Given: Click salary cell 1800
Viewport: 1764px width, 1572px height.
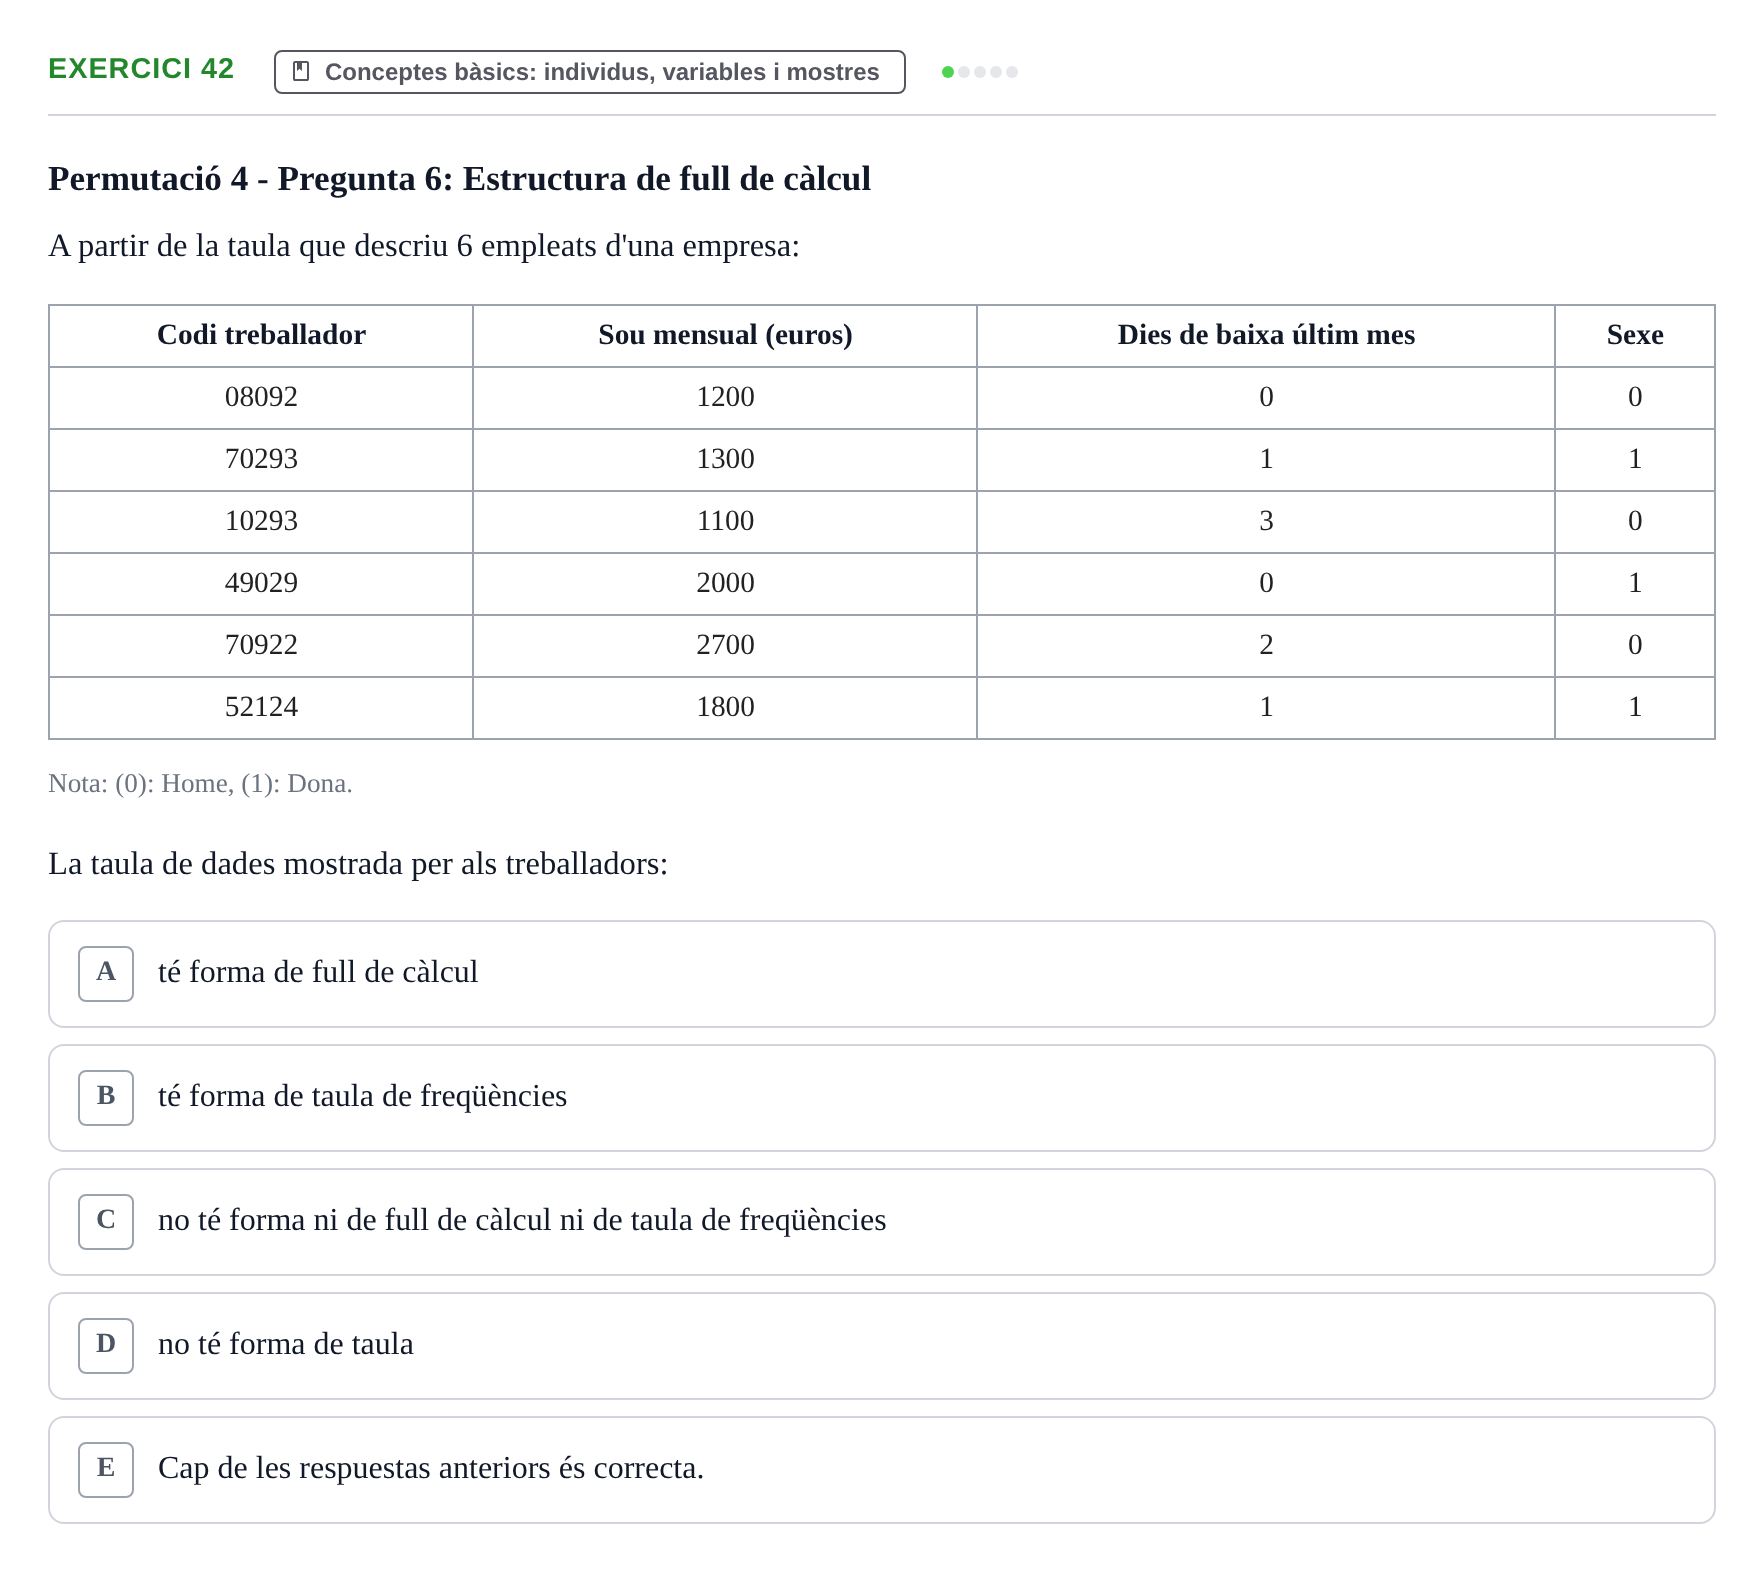Looking at the screenshot, I should (x=725, y=707).
